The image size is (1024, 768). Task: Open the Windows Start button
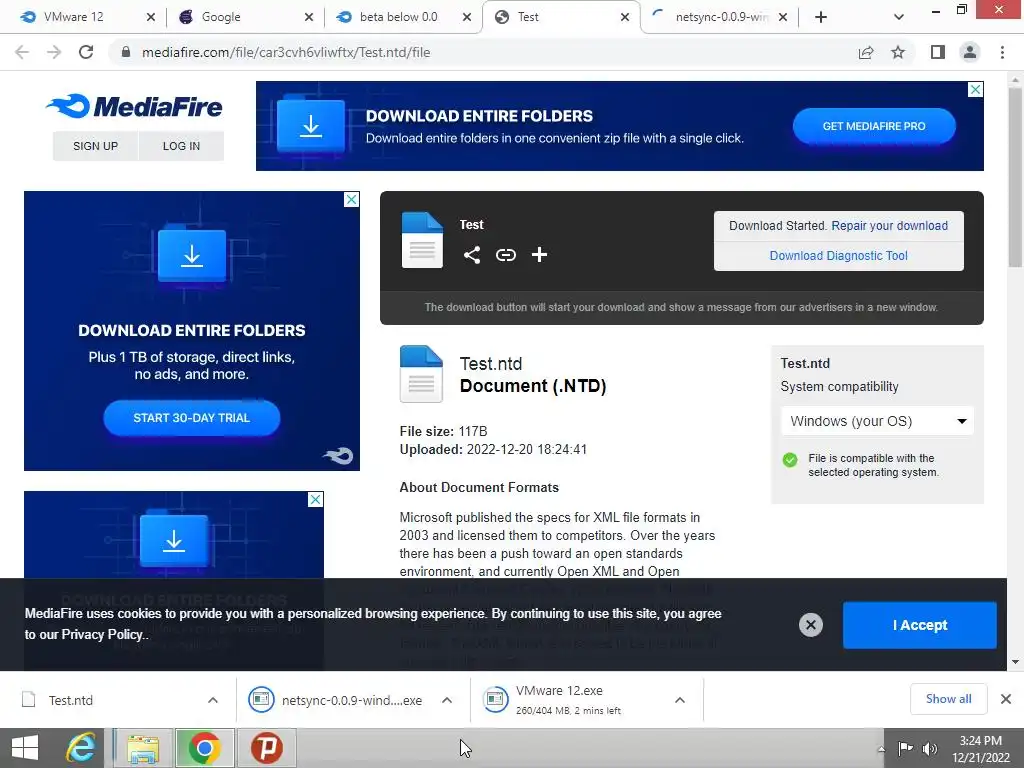25,748
